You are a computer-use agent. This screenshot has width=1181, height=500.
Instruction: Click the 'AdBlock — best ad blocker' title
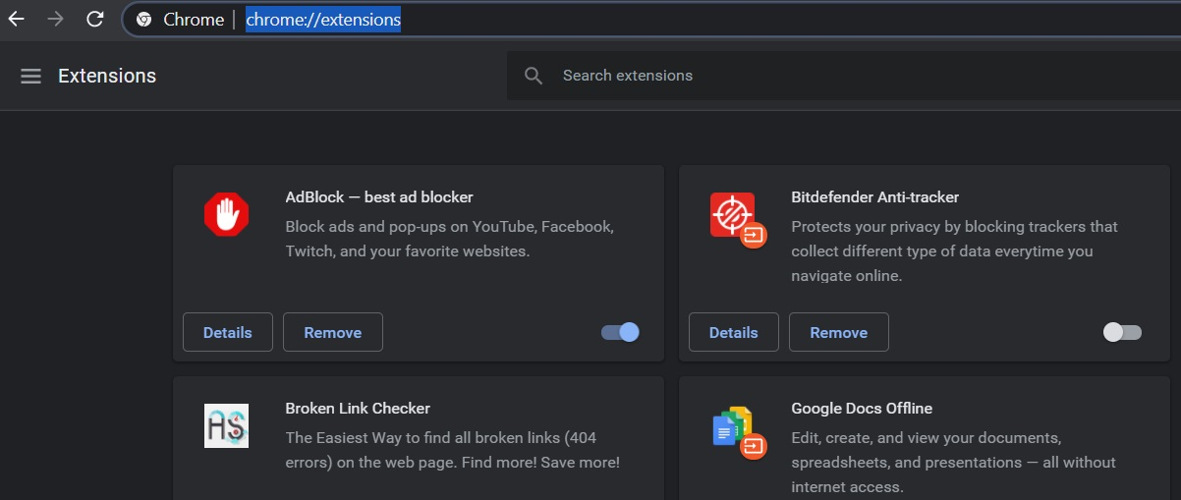[x=379, y=197]
